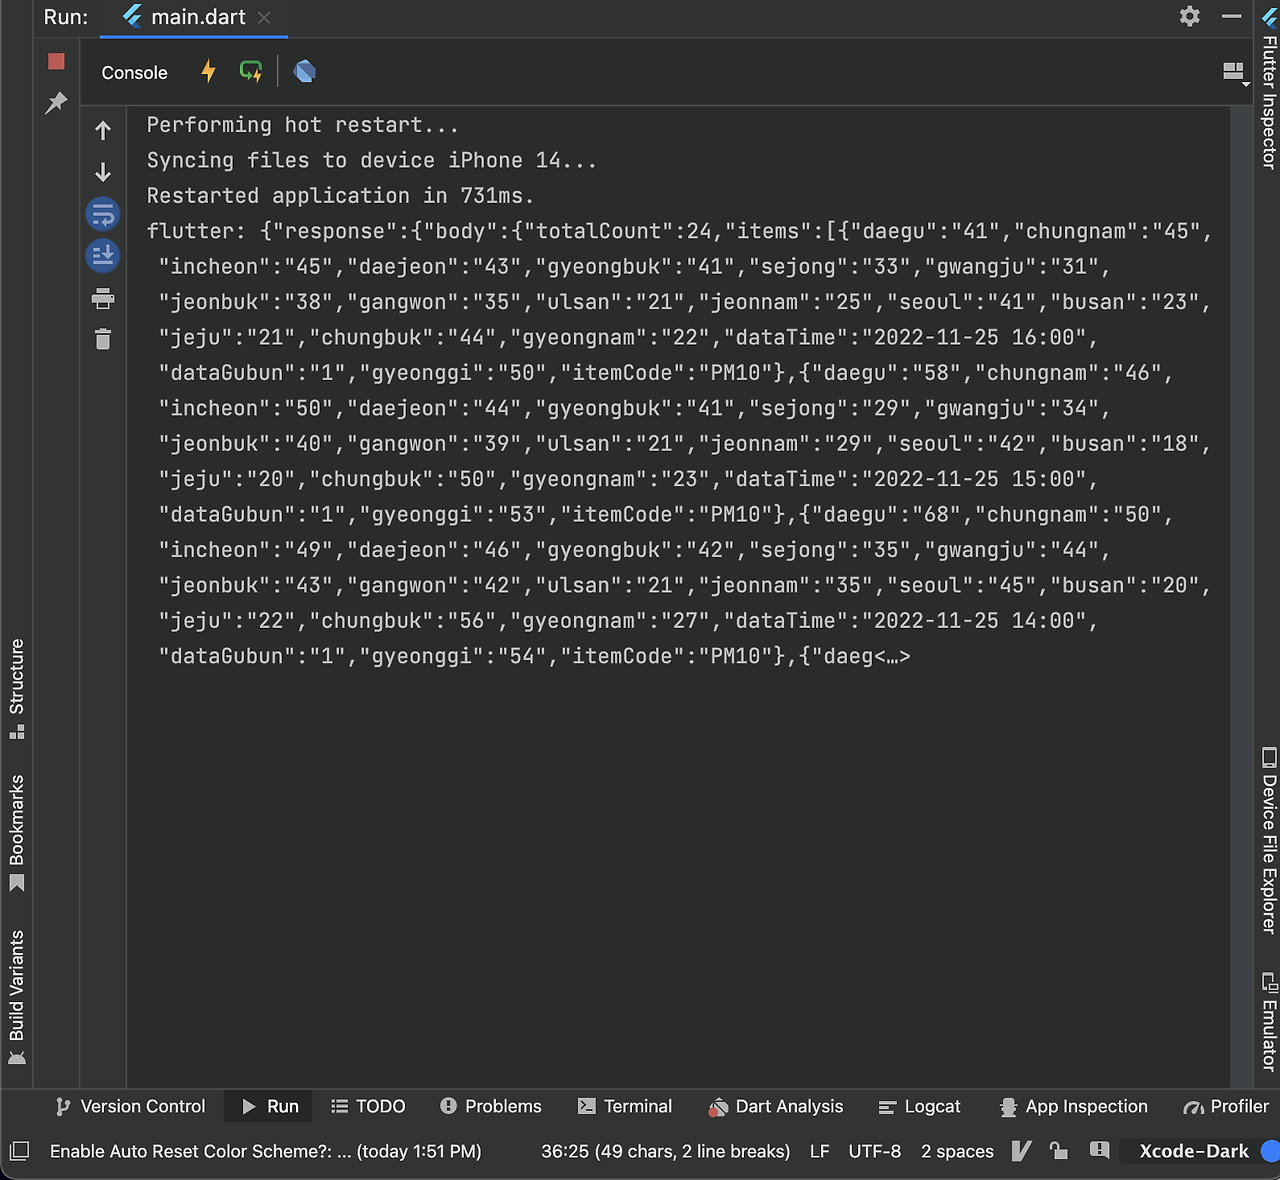1280x1180 pixels.
Task: Toggle soft-wrap for console output
Action: pos(103,214)
